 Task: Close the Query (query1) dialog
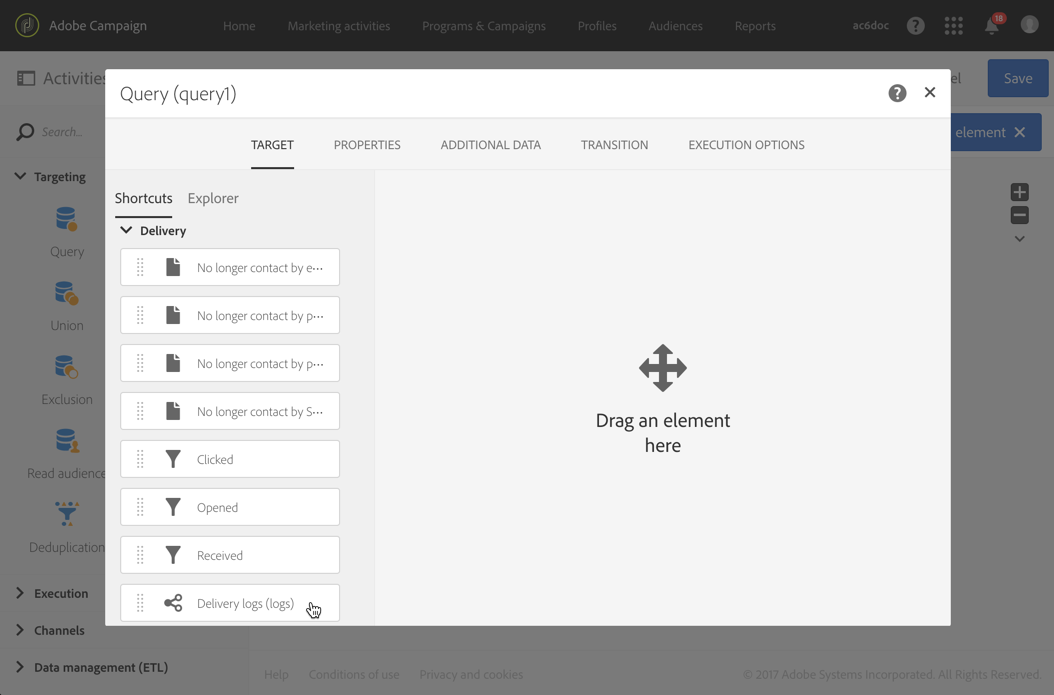point(930,92)
